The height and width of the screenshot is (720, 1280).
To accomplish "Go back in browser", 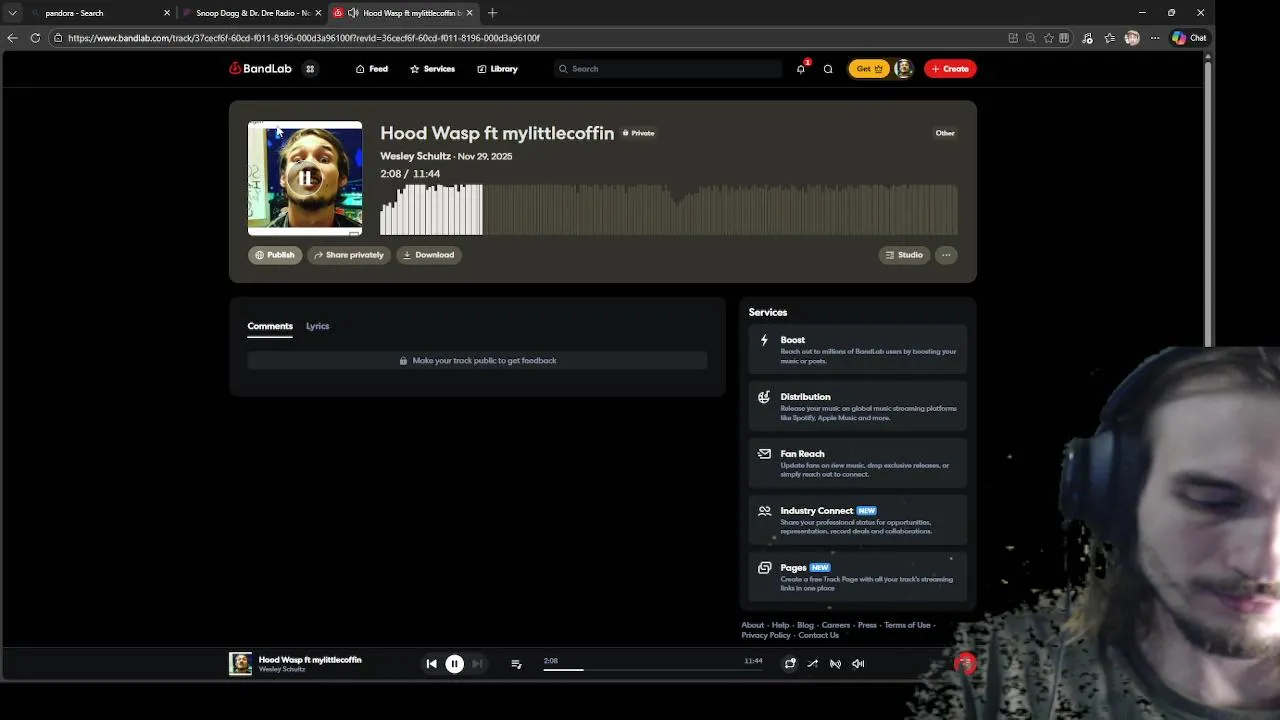I will [x=12, y=38].
